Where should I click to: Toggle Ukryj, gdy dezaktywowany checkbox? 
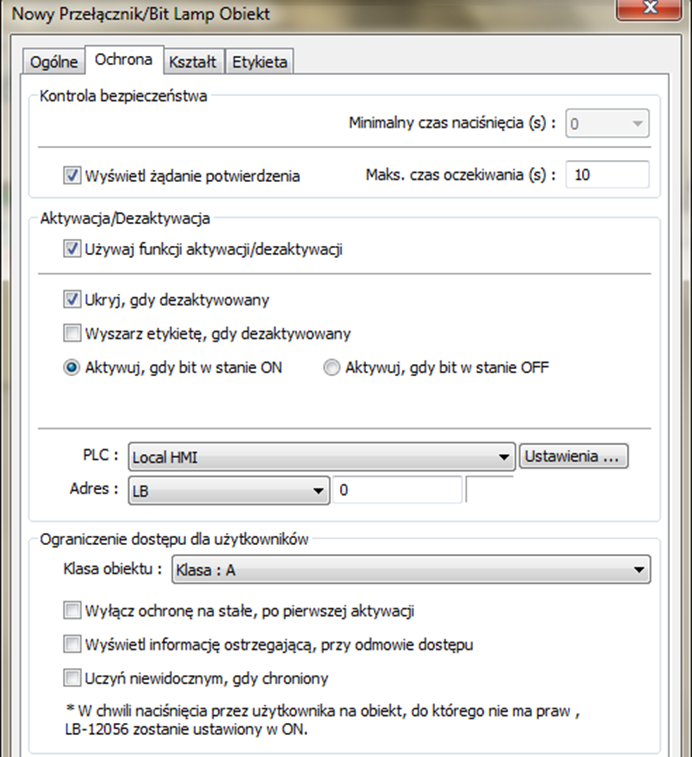[72, 299]
